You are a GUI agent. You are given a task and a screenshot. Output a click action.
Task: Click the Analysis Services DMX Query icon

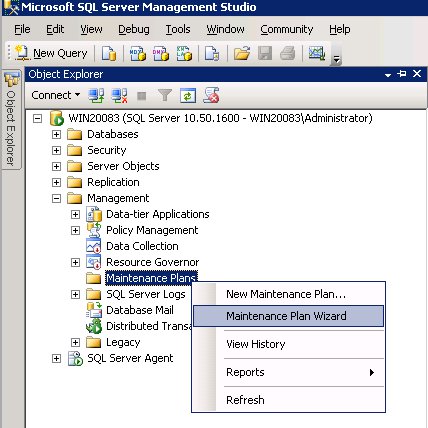[161, 53]
